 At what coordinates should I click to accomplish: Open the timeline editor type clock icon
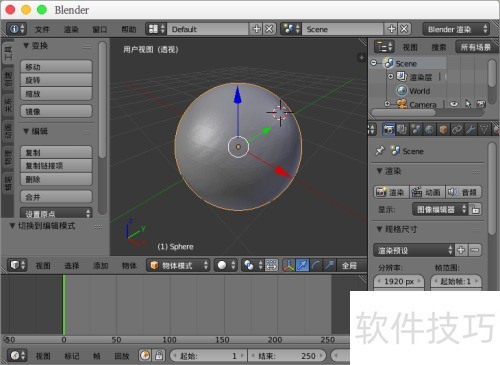17,356
